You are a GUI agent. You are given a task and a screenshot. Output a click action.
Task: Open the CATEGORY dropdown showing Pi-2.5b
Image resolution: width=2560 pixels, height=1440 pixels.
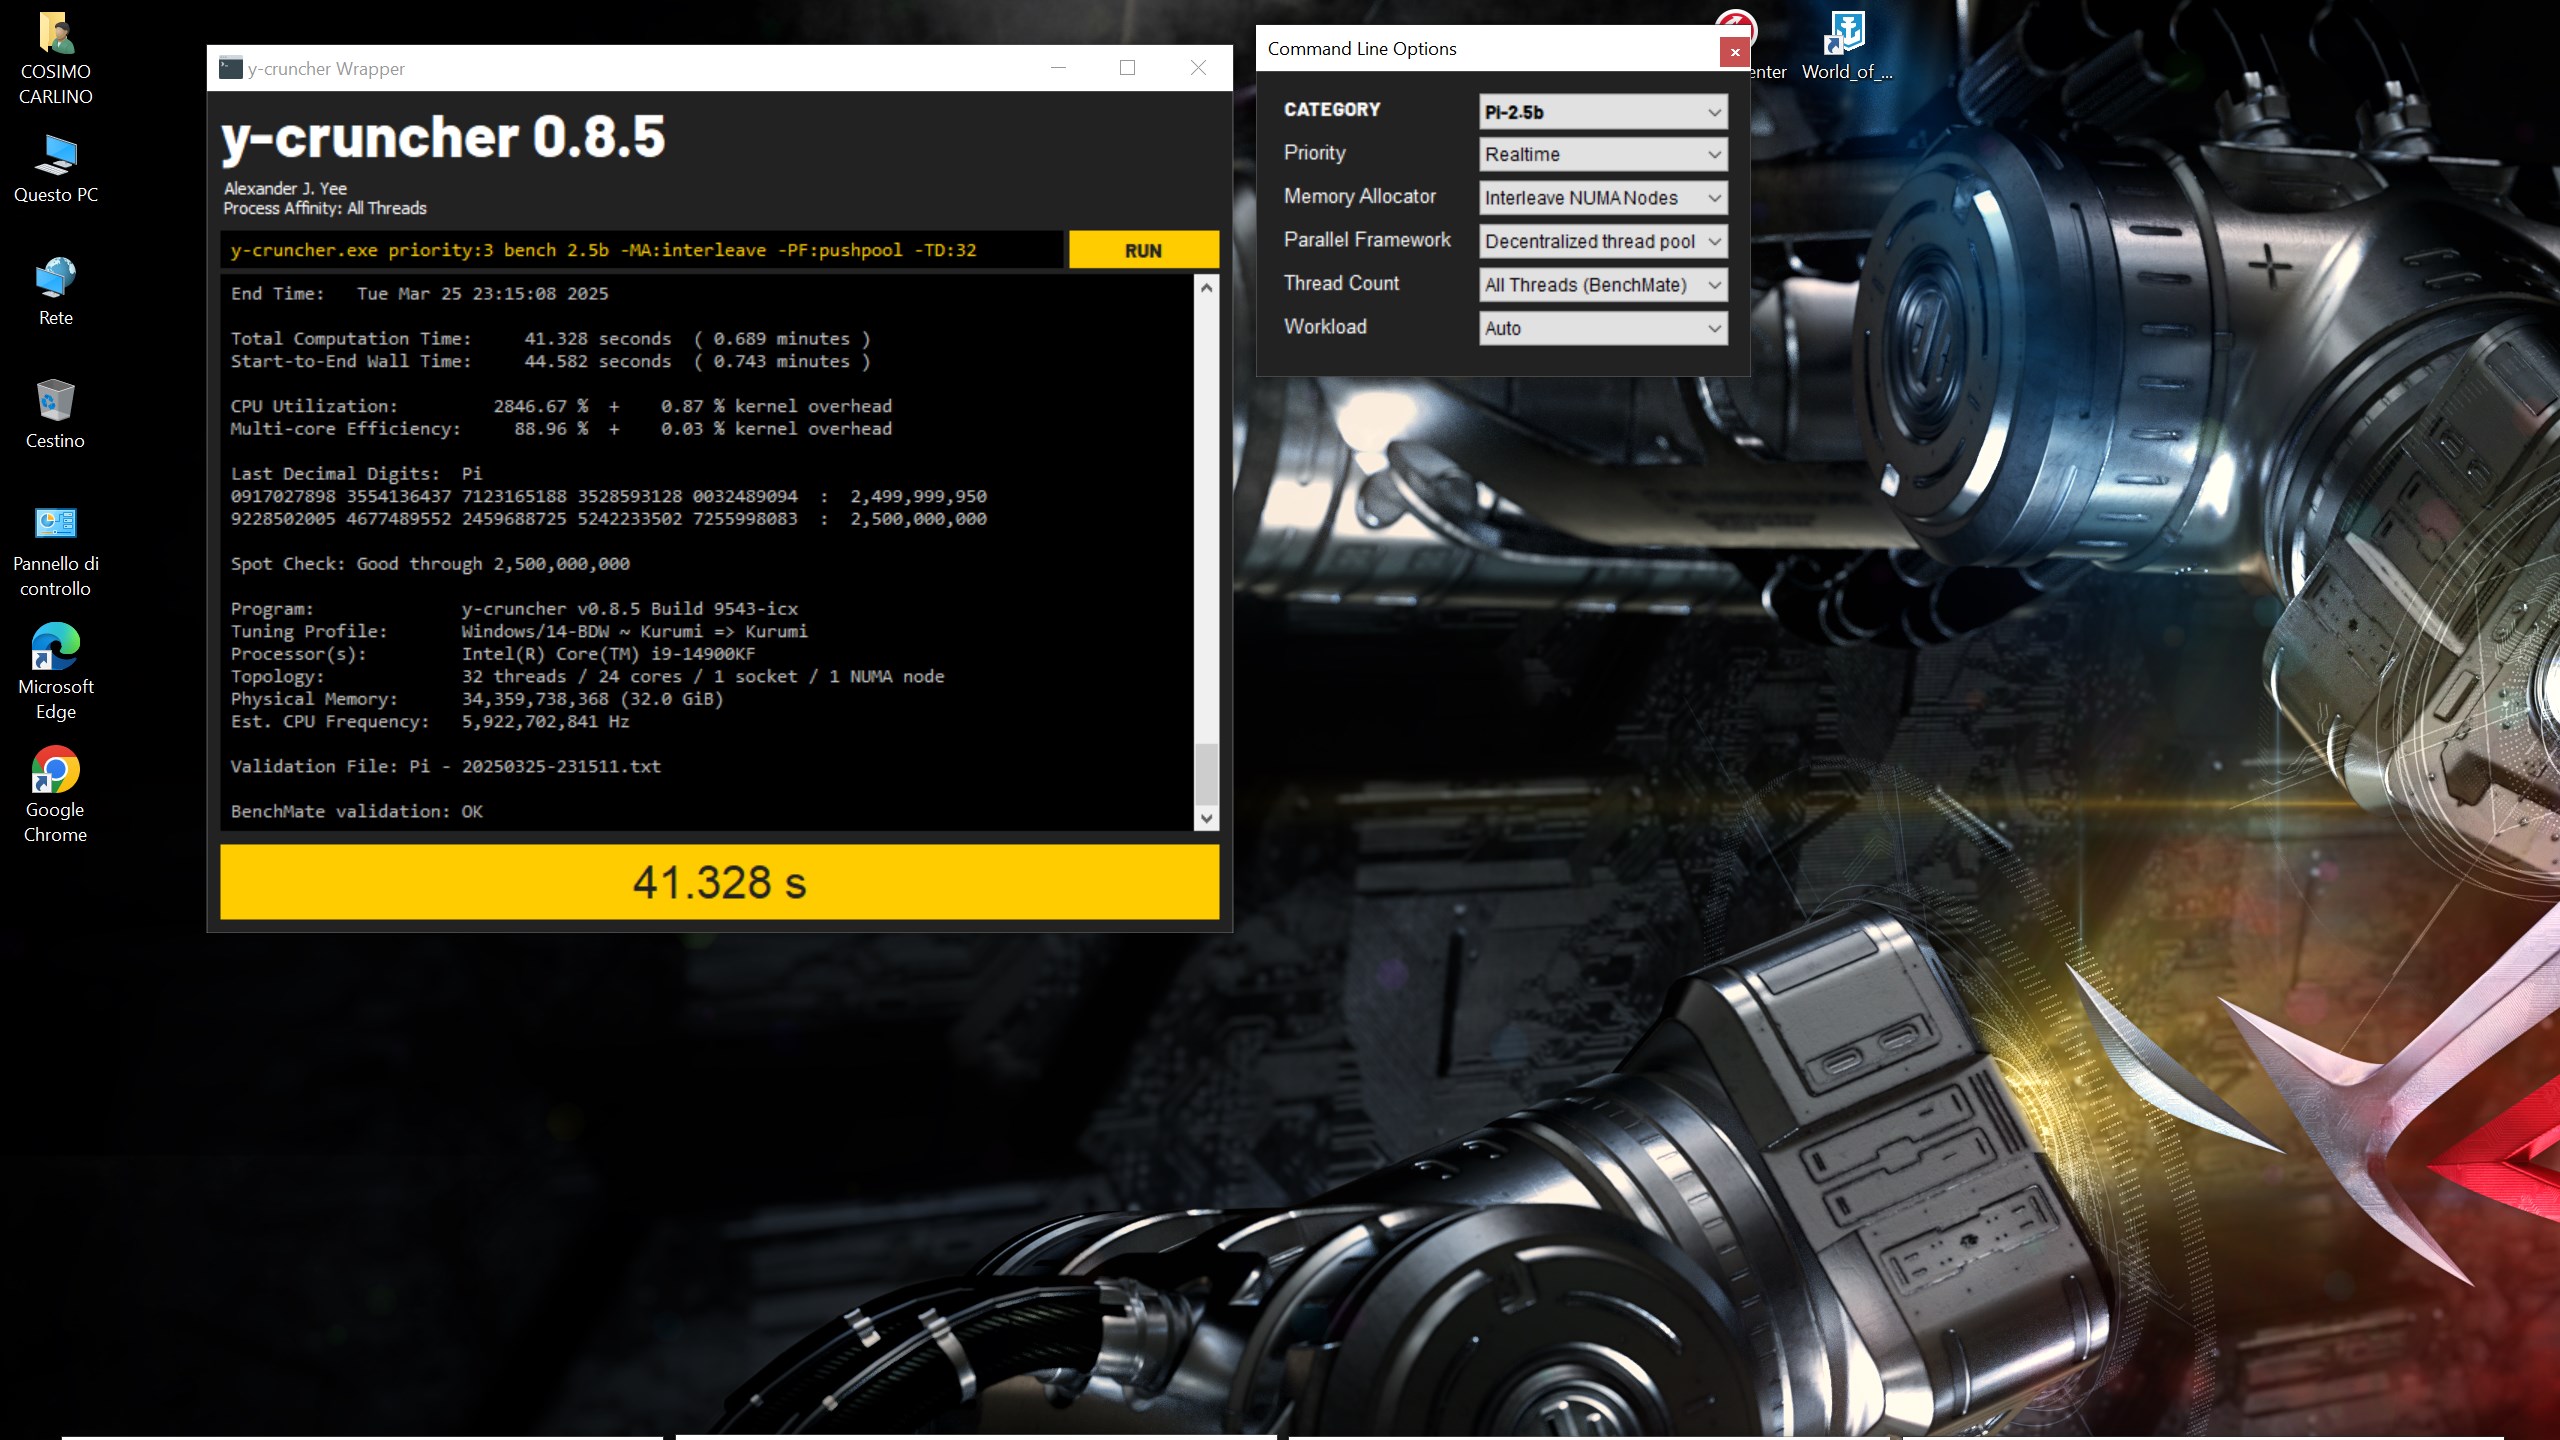point(1603,112)
